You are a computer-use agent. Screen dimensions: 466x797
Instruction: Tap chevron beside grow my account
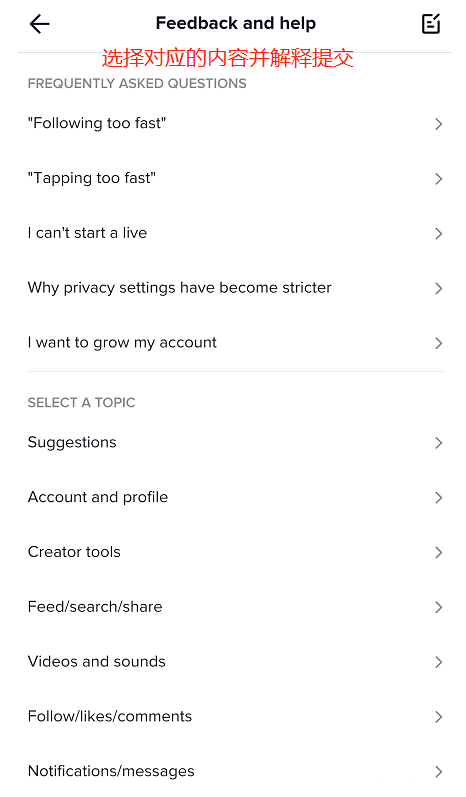(439, 344)
